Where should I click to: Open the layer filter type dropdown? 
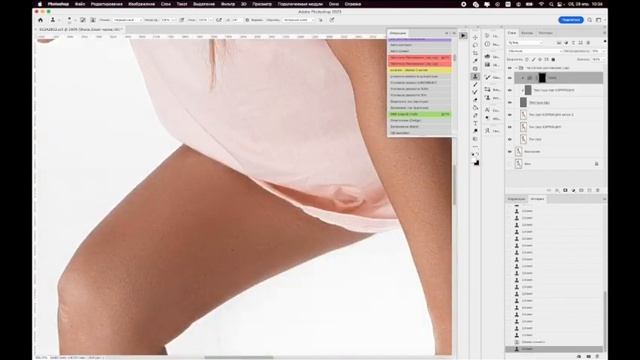[525, 42]
